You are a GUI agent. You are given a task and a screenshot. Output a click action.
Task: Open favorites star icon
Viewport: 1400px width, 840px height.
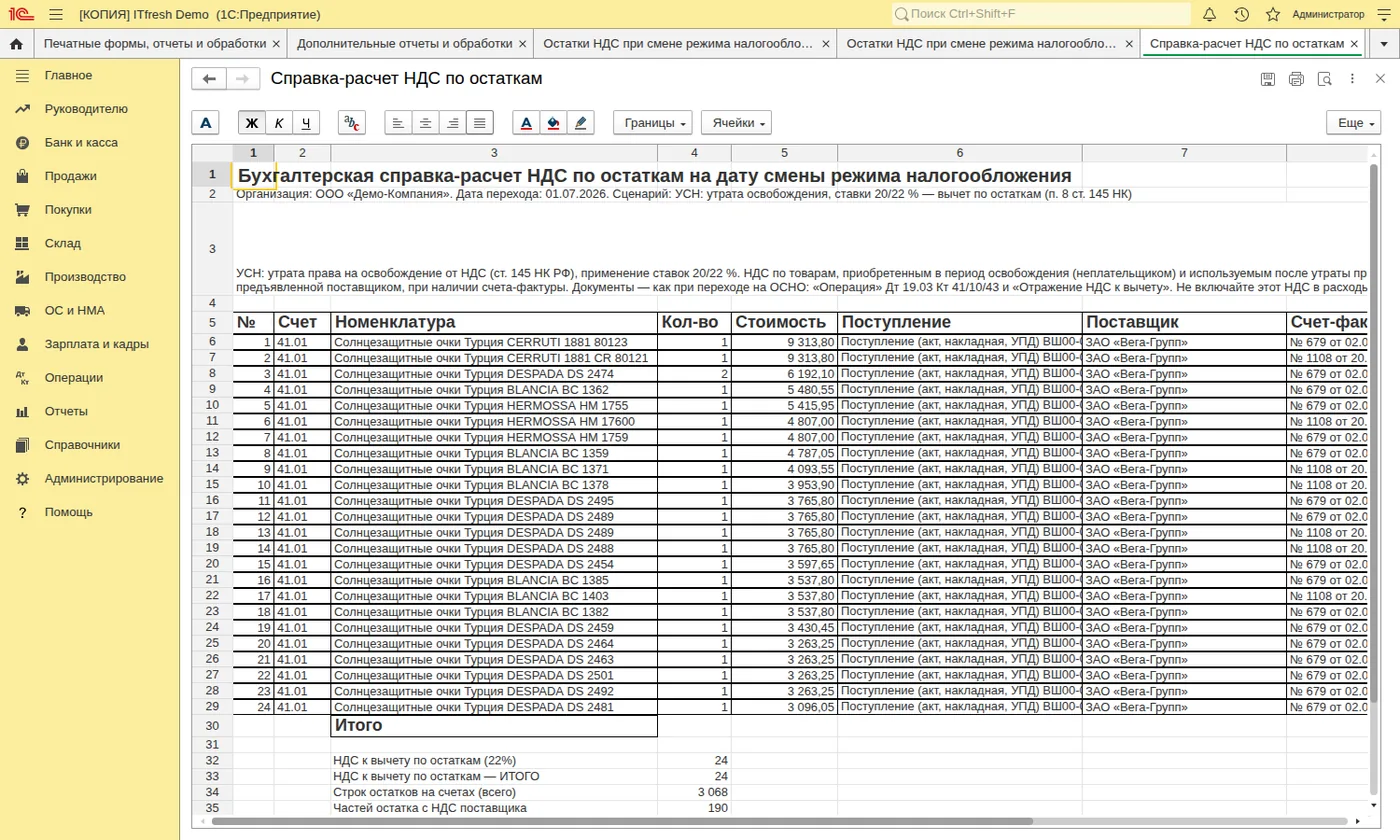(x=1273, y=14)
